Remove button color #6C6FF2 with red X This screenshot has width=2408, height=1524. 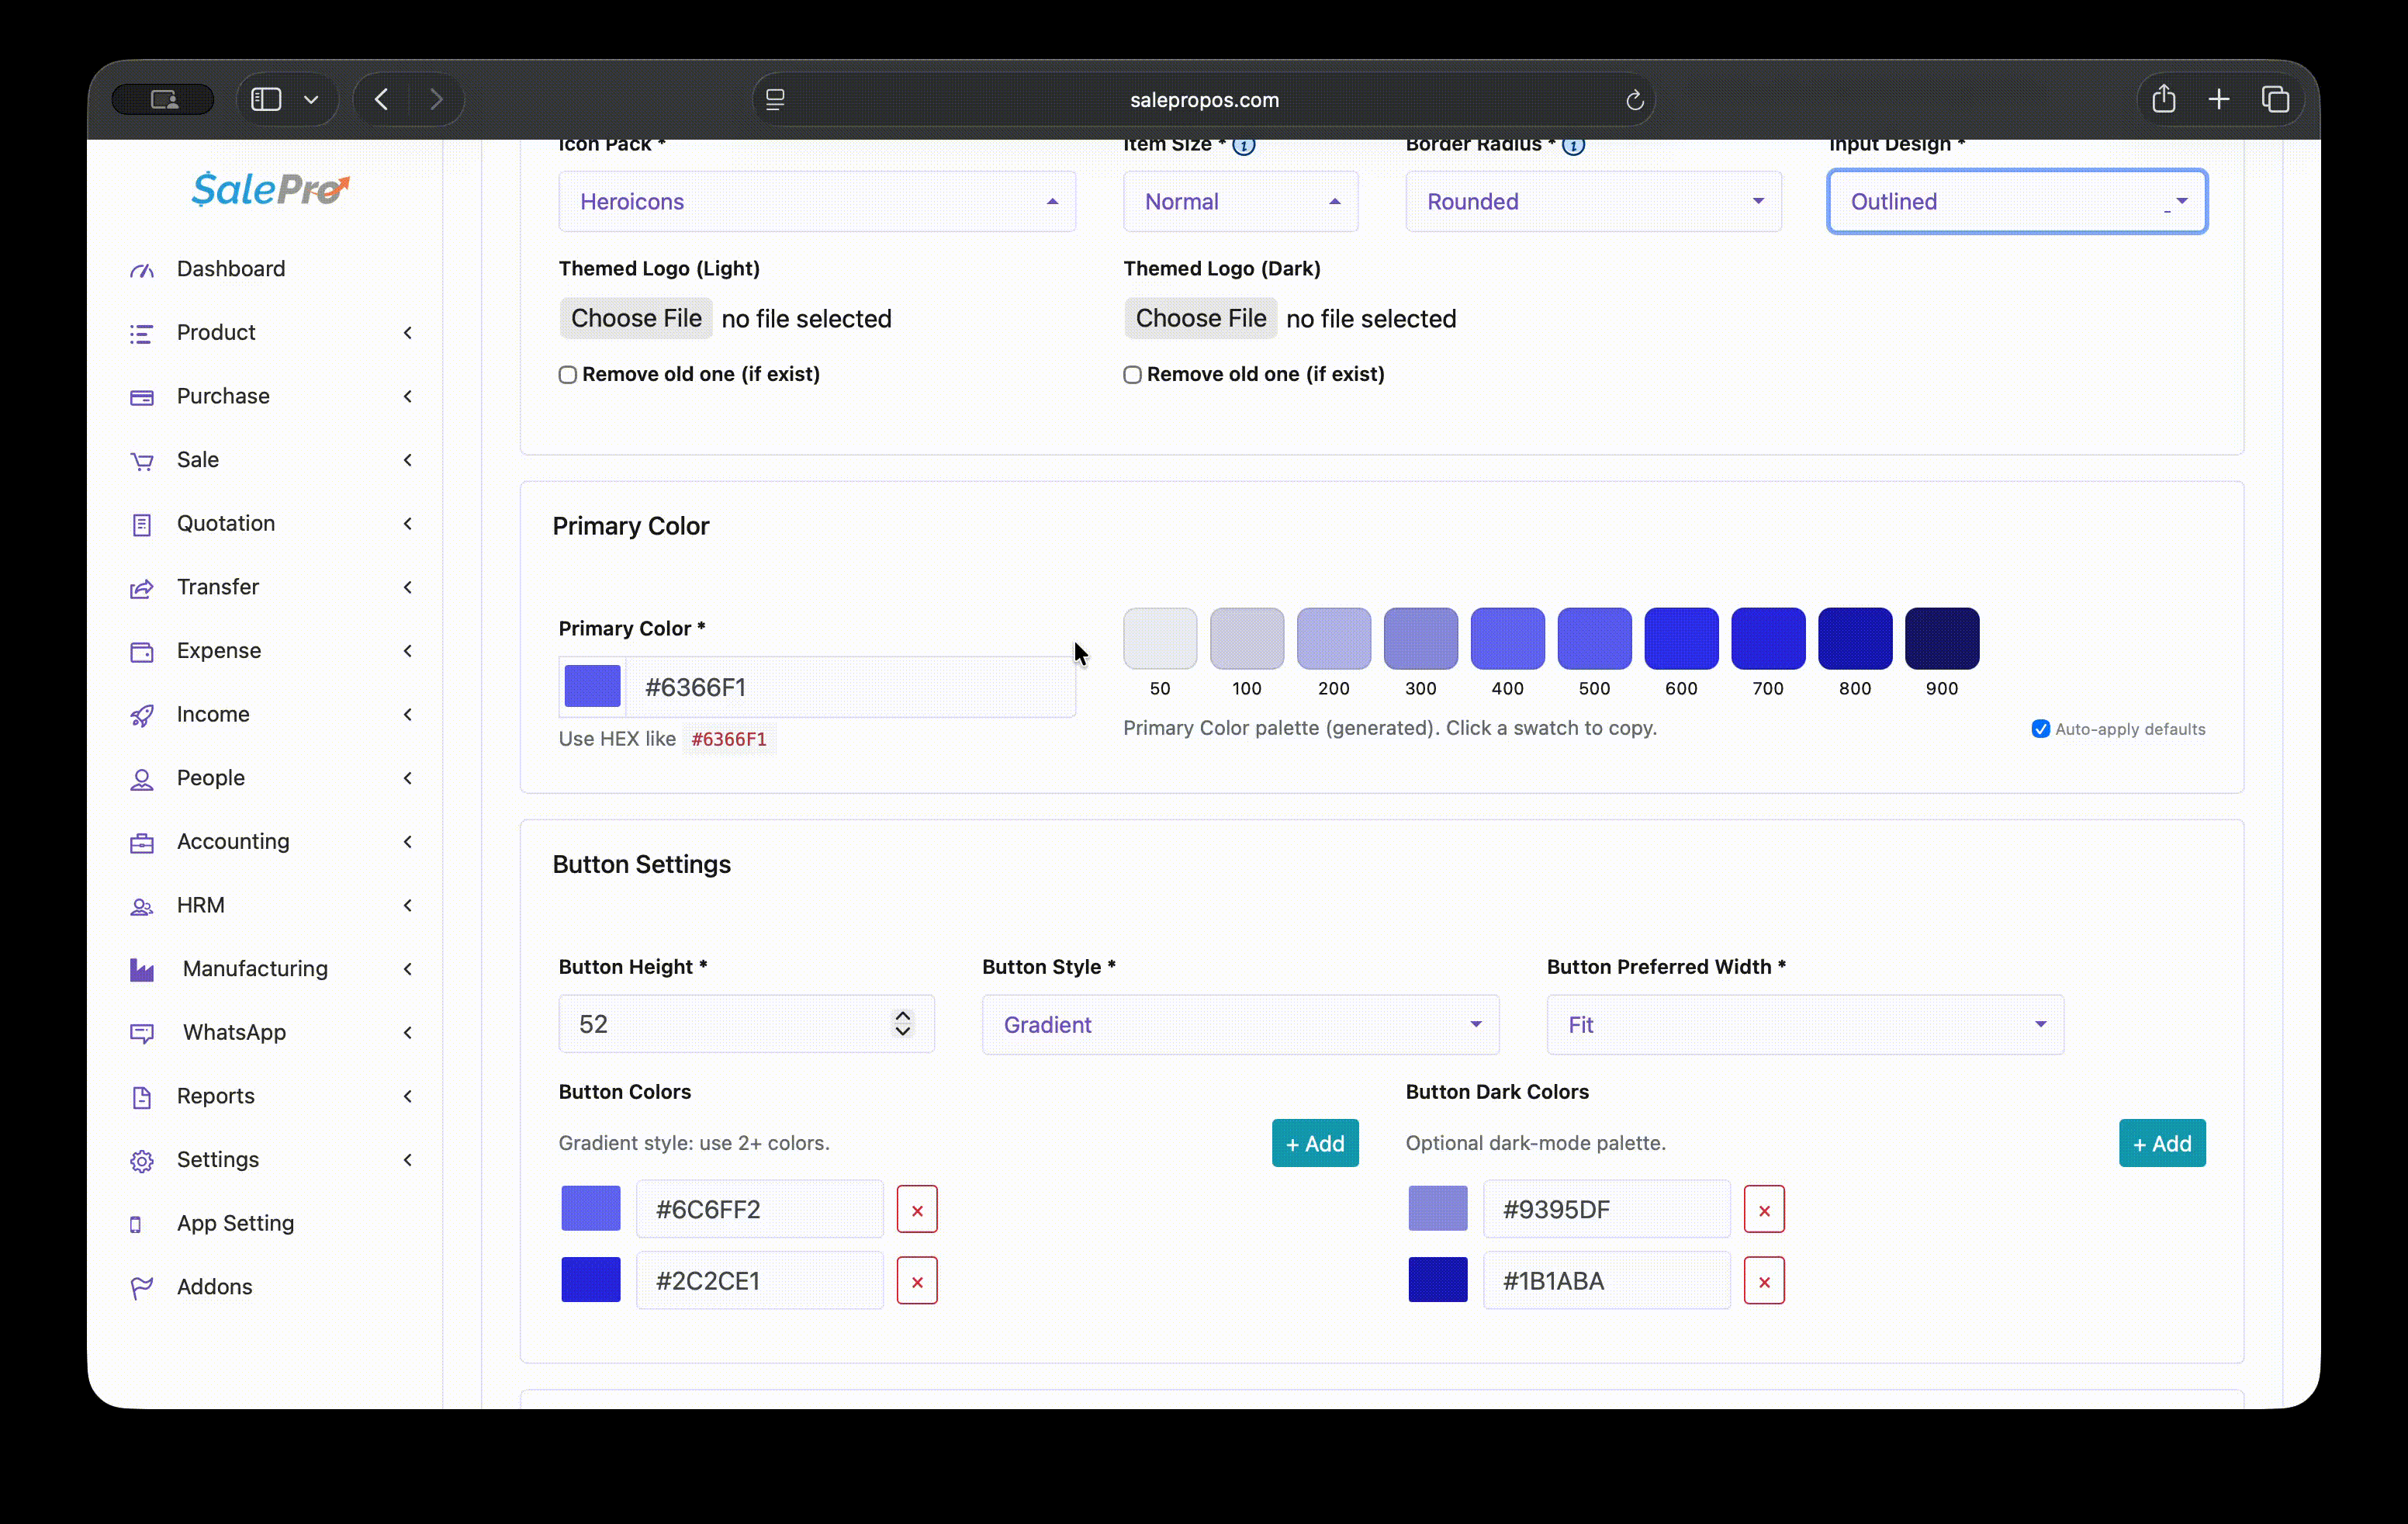(x=916, y=1210)
